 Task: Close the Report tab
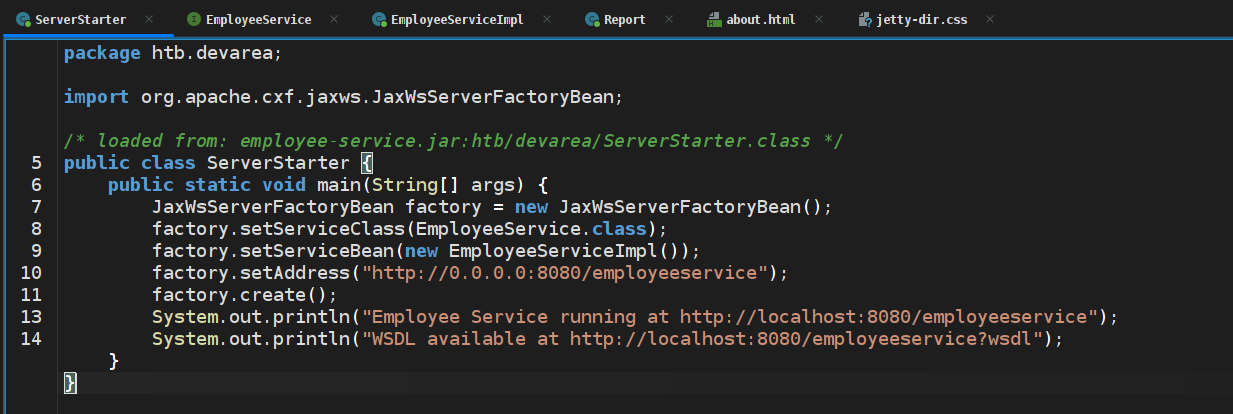click(x=668, y=19)
